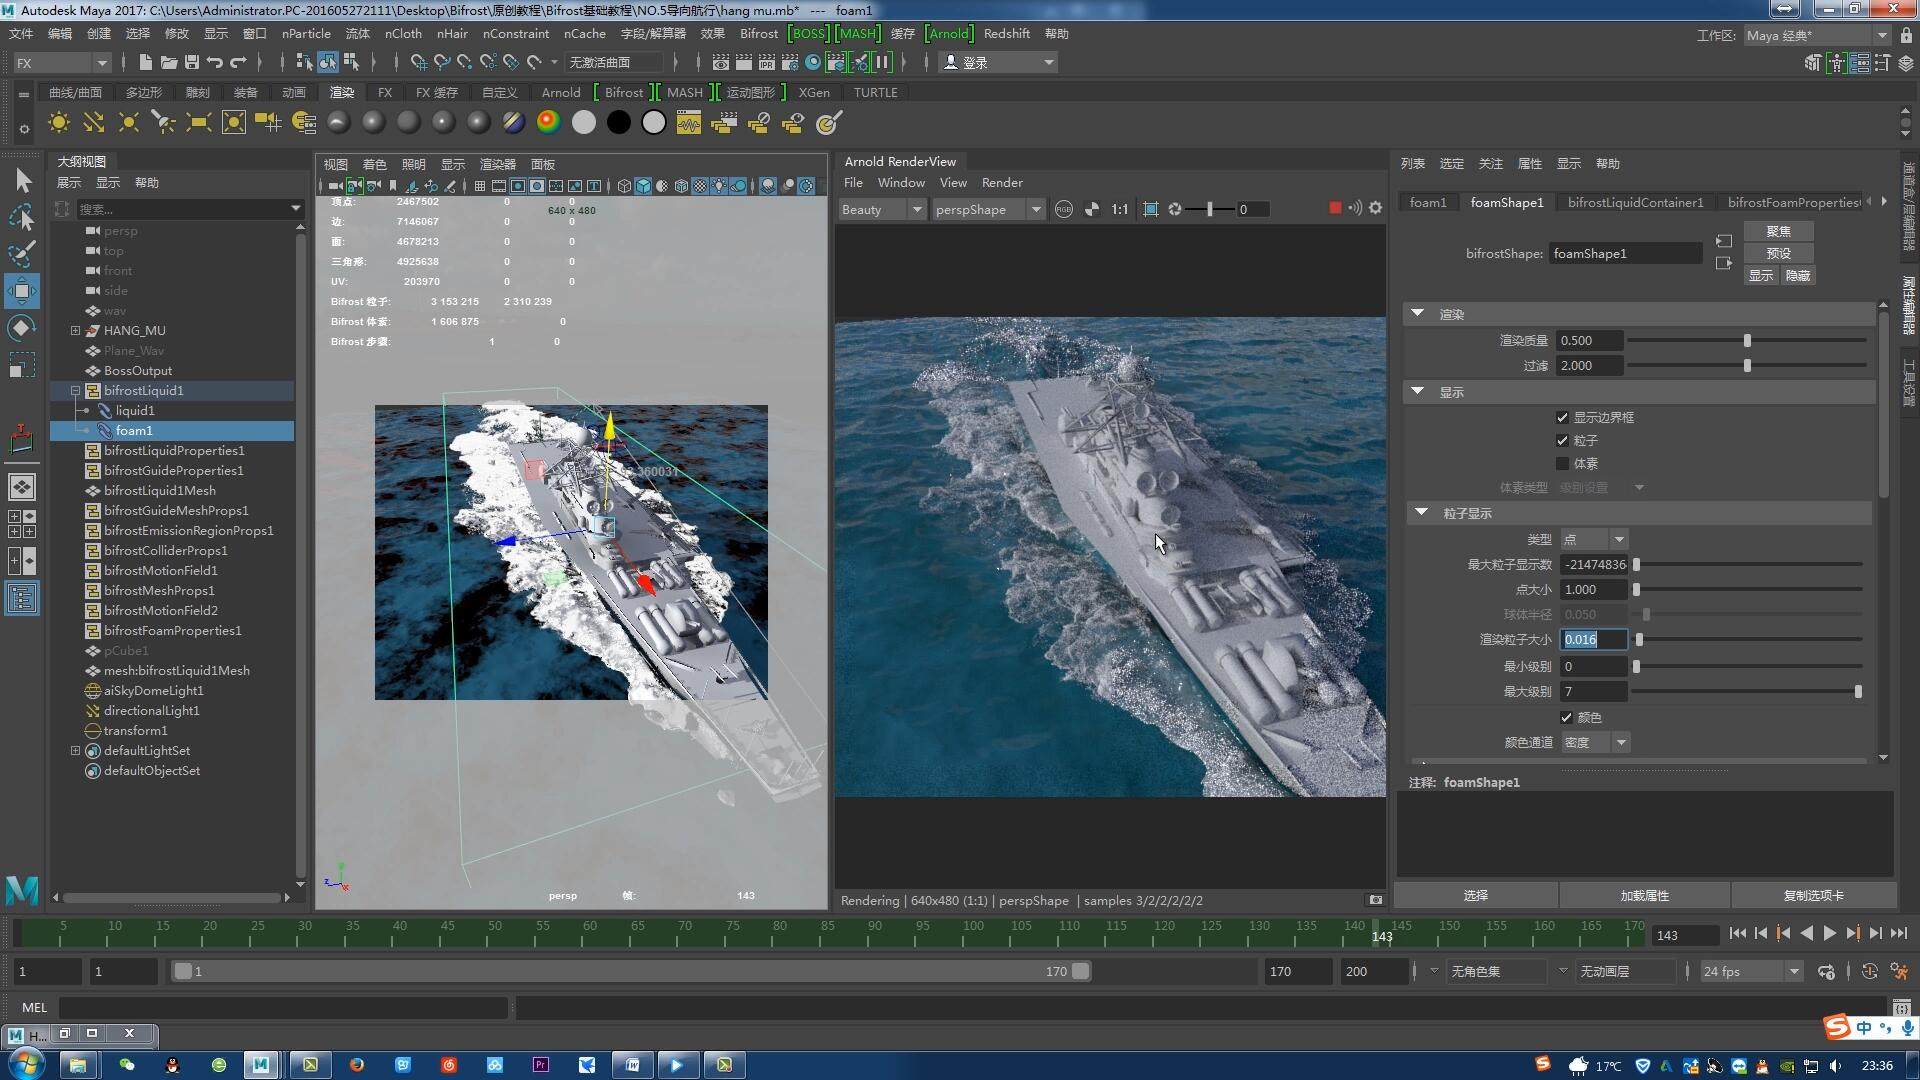The width and height of the screenshot is (1920, 1080).
Task: Toggle the 显示边界框 checkbox
Action: point(1562,417)
